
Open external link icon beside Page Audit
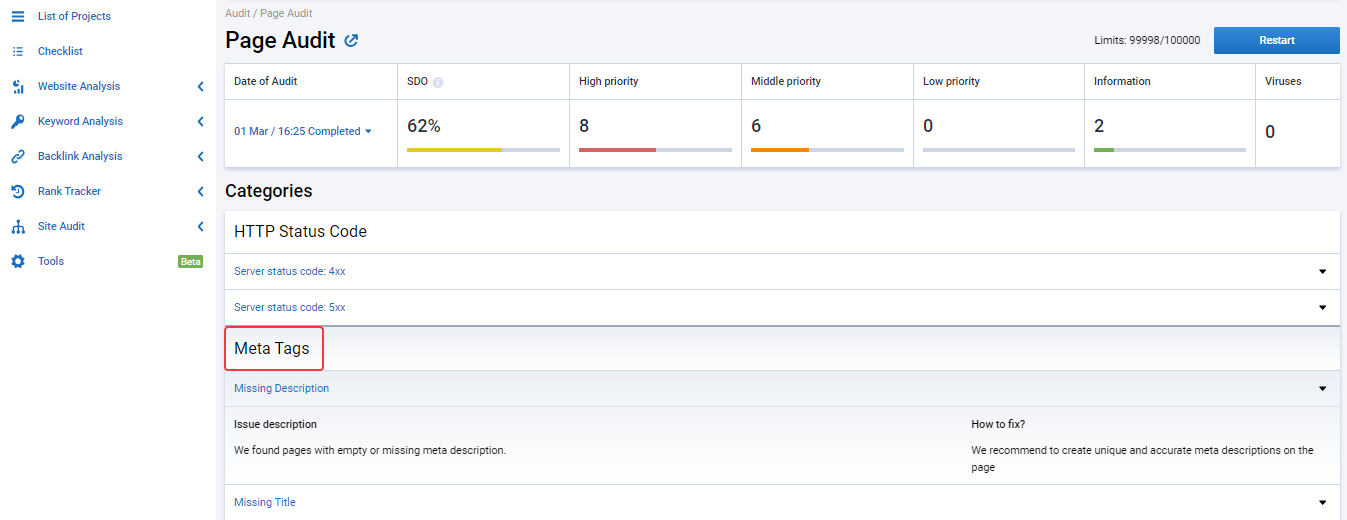click(x=351, y=41)
